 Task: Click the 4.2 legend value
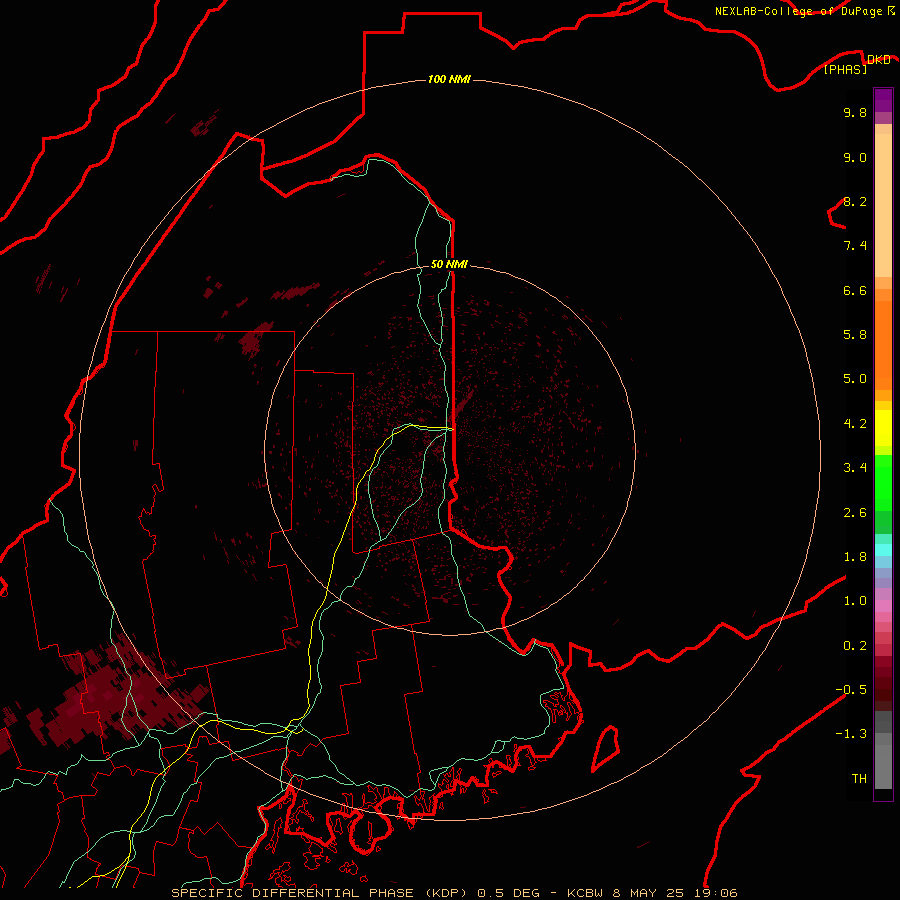(x=855, y=424)
